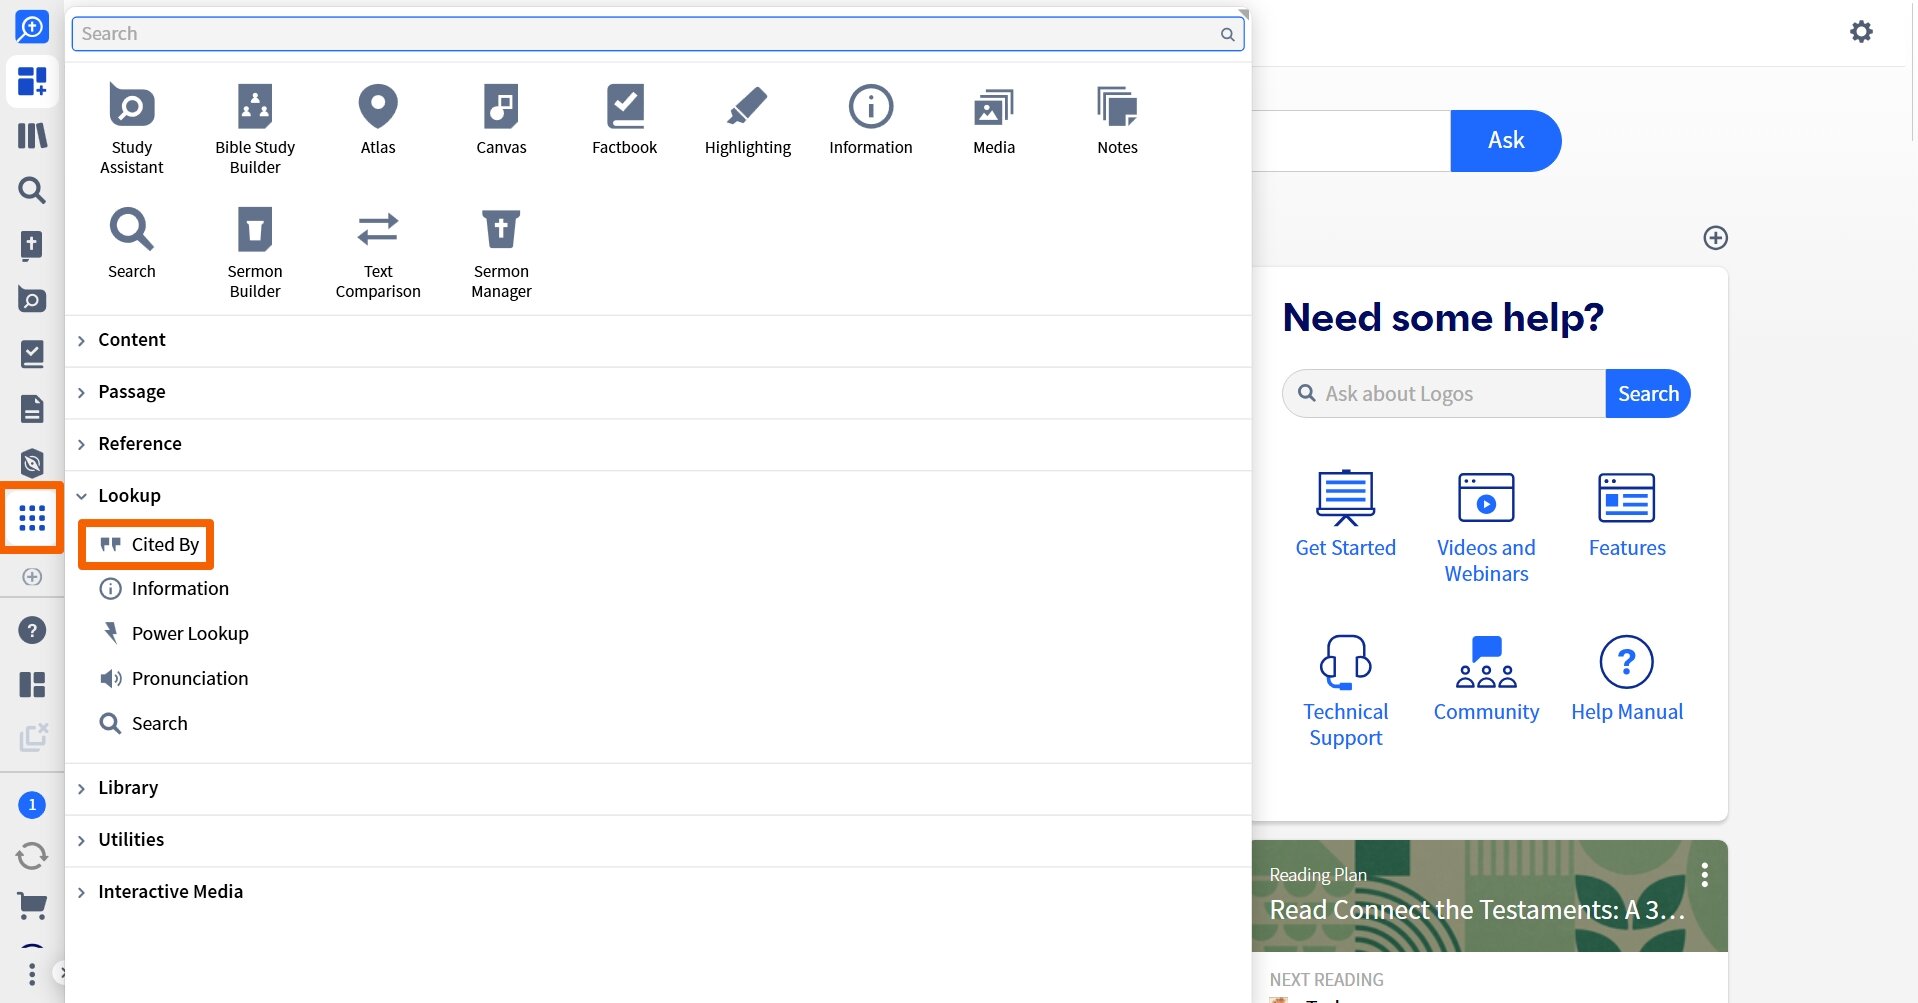Open Bible Study Builder
This screenshot has height=1003, width=1918.
[x=255, y=129]
